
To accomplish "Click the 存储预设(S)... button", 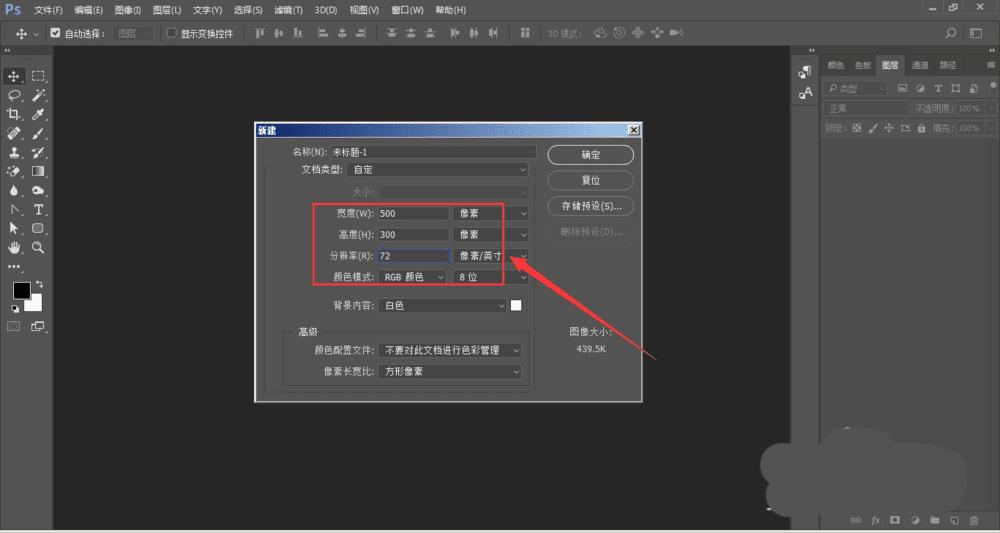I will [x=591, y=206].
